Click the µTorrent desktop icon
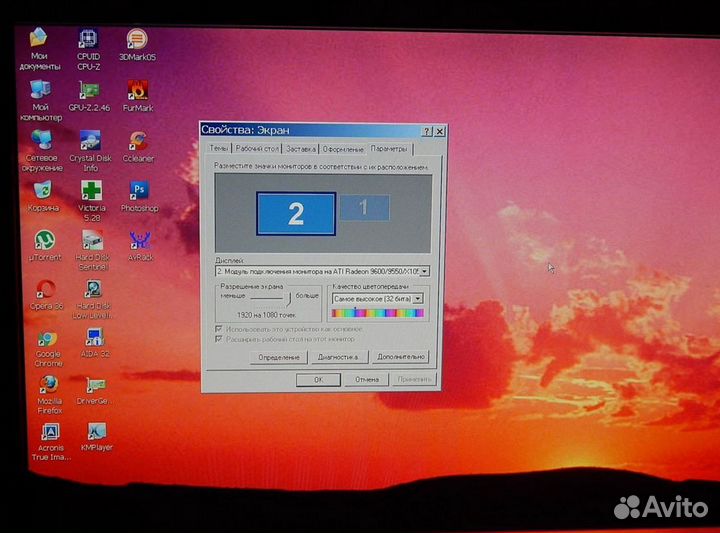The width and height of the screenshot is (720, 533). [x=44, y=241]
